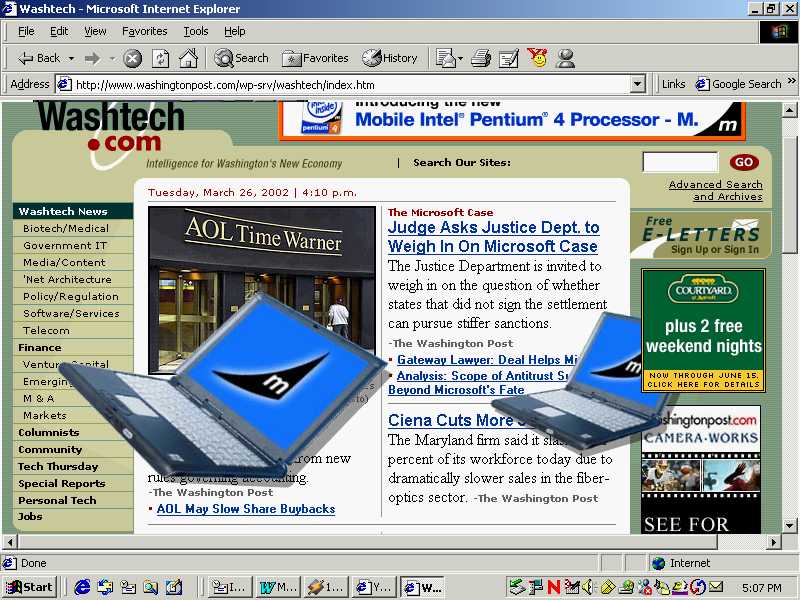Screen dimensions: 800x600
Task: Click the 5:07 PM taskbar clock
Action: pyautogui.click(x=761, y=588)
